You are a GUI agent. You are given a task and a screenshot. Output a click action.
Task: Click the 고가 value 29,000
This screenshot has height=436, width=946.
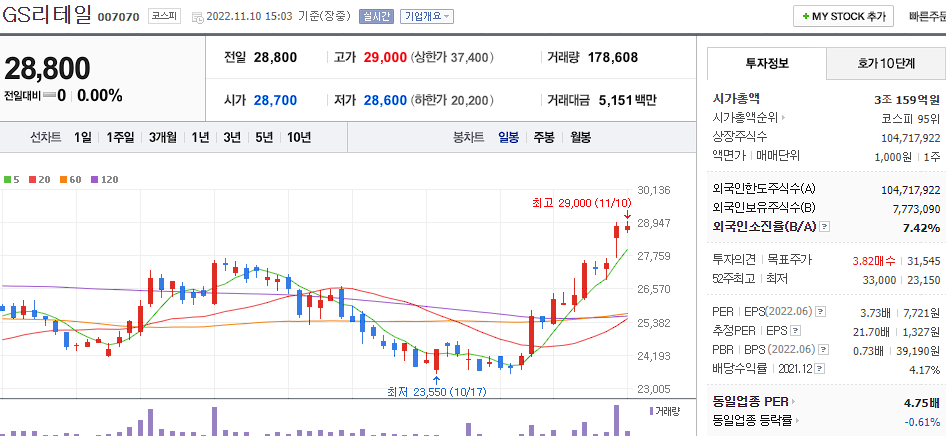pos(385,58)
